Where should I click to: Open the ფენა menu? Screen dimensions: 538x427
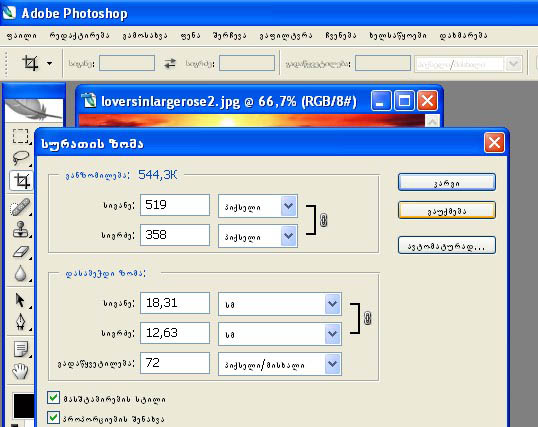[190, 35]
